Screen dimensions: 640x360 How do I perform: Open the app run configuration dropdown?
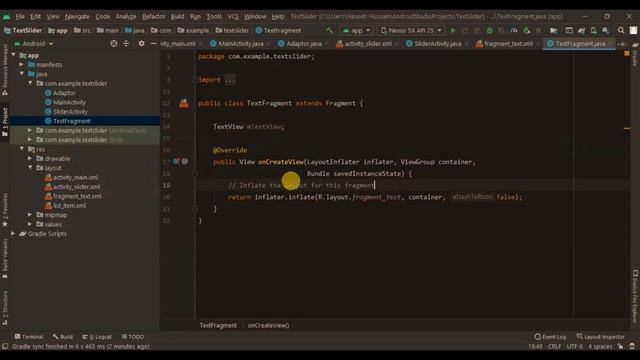tap(356, 31)
